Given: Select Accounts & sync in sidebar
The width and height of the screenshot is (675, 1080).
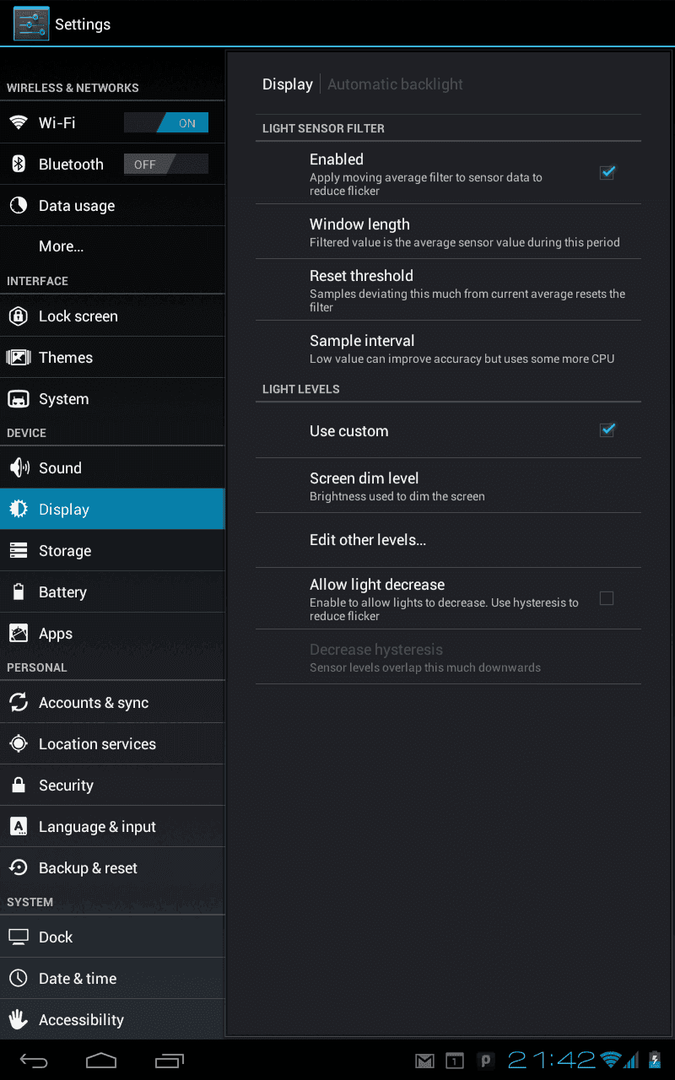Looking at the screenshot, I should 112,703.
